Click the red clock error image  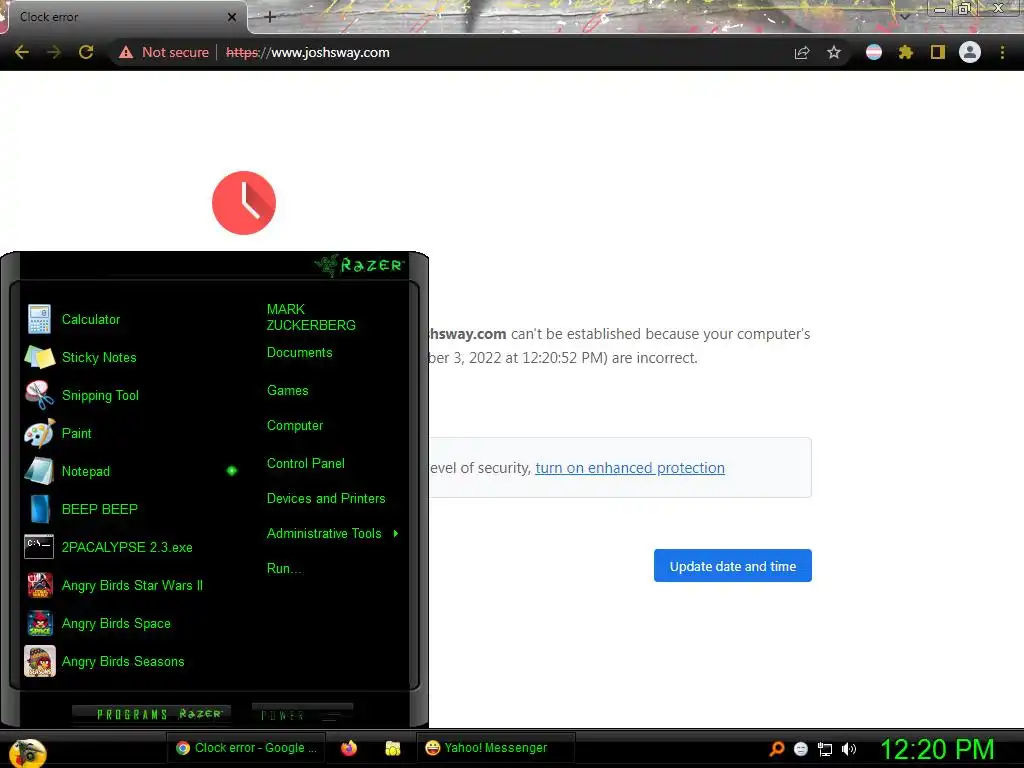[244, 202]
